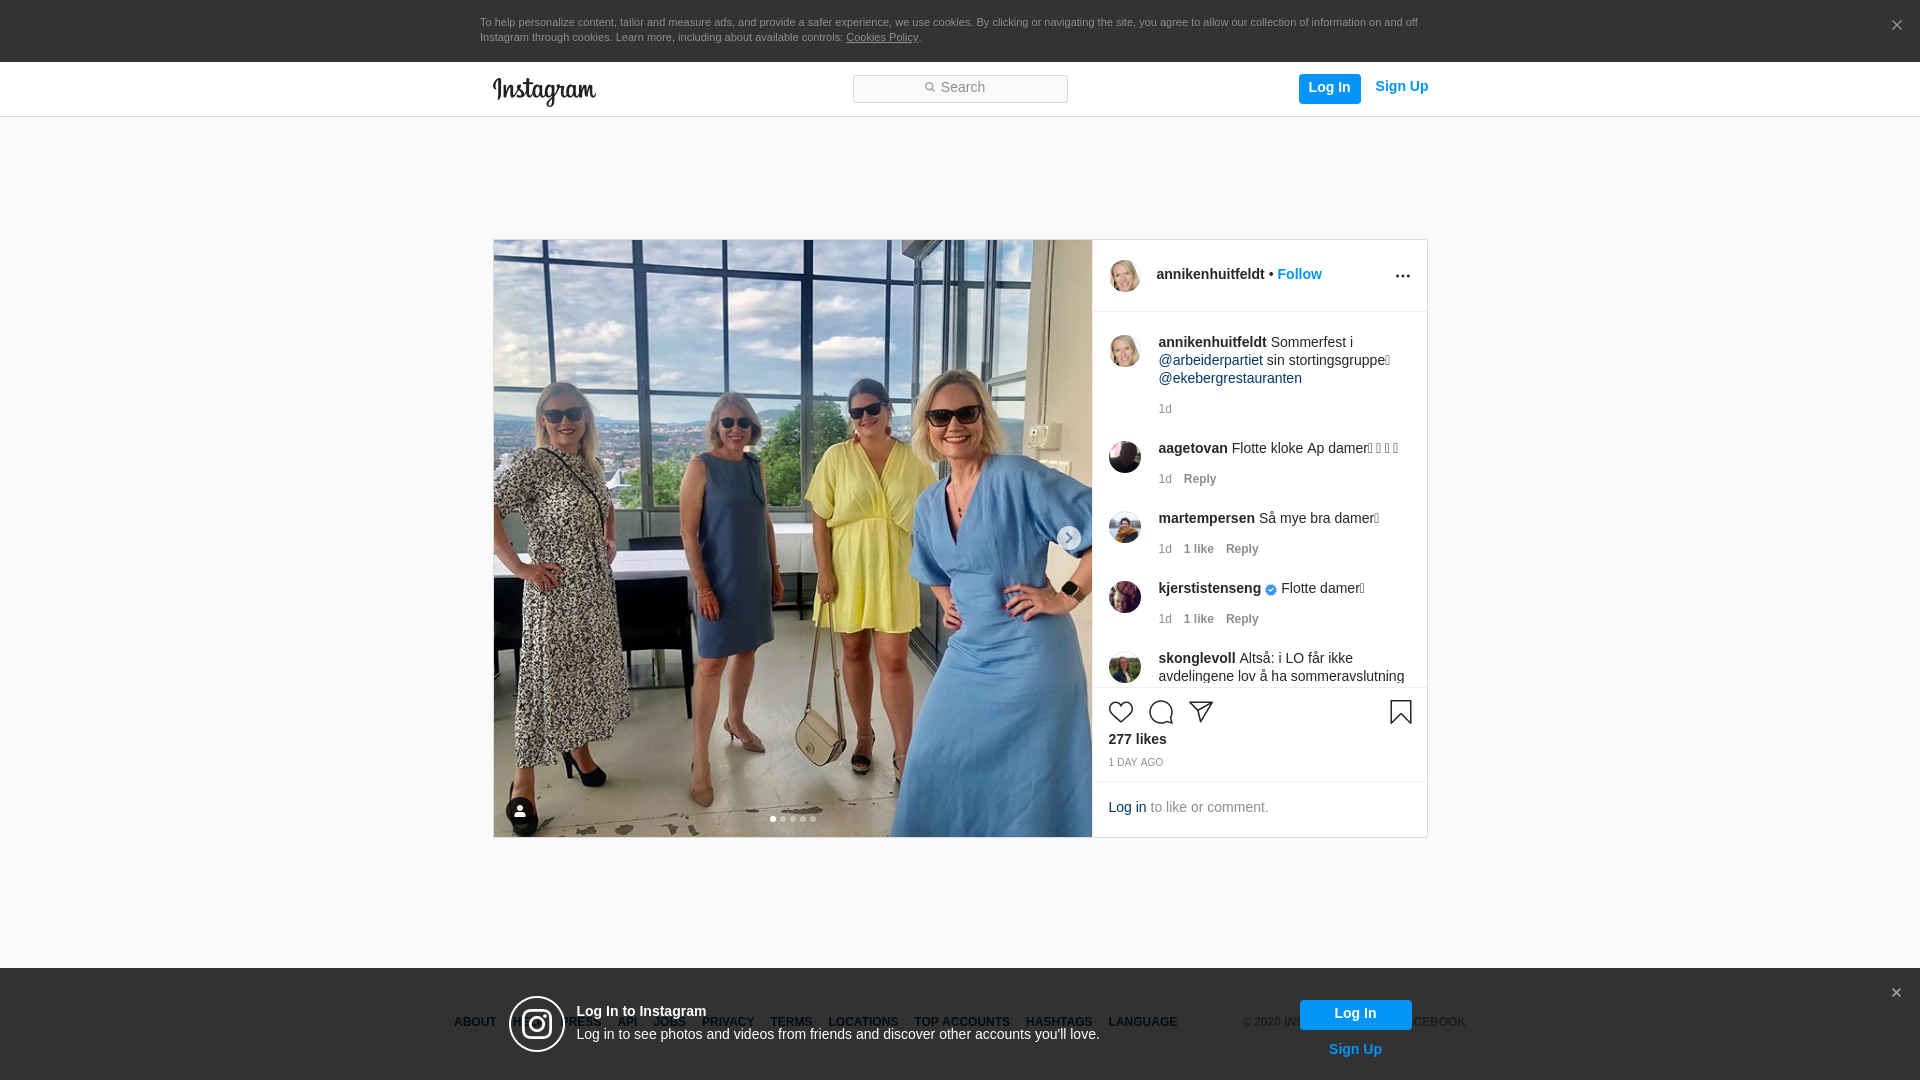Click kjerstistenseng's avatar

coord(1125,597)
